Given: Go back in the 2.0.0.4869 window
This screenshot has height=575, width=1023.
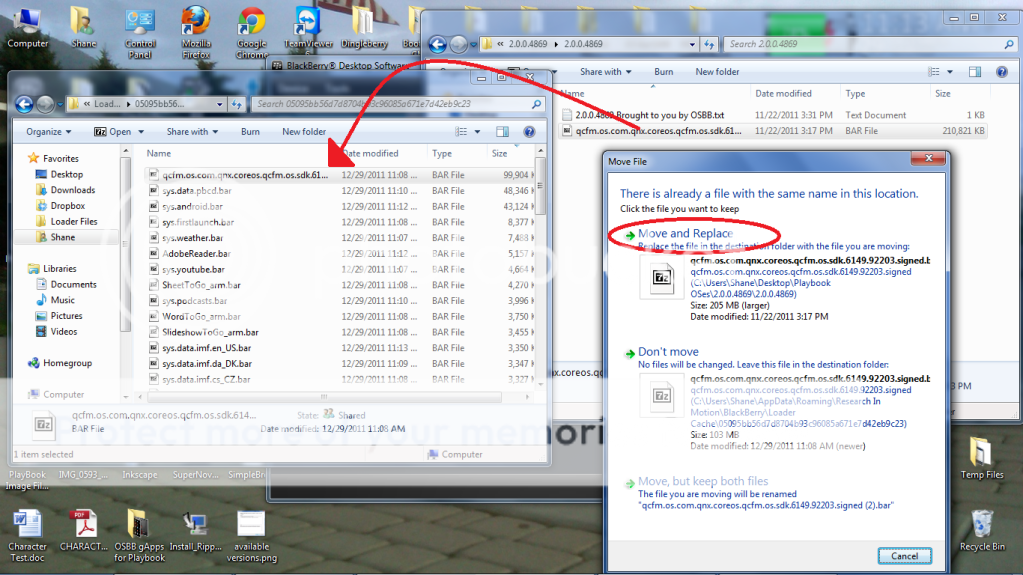Looking at the screenshot, I should pos(438,44).
